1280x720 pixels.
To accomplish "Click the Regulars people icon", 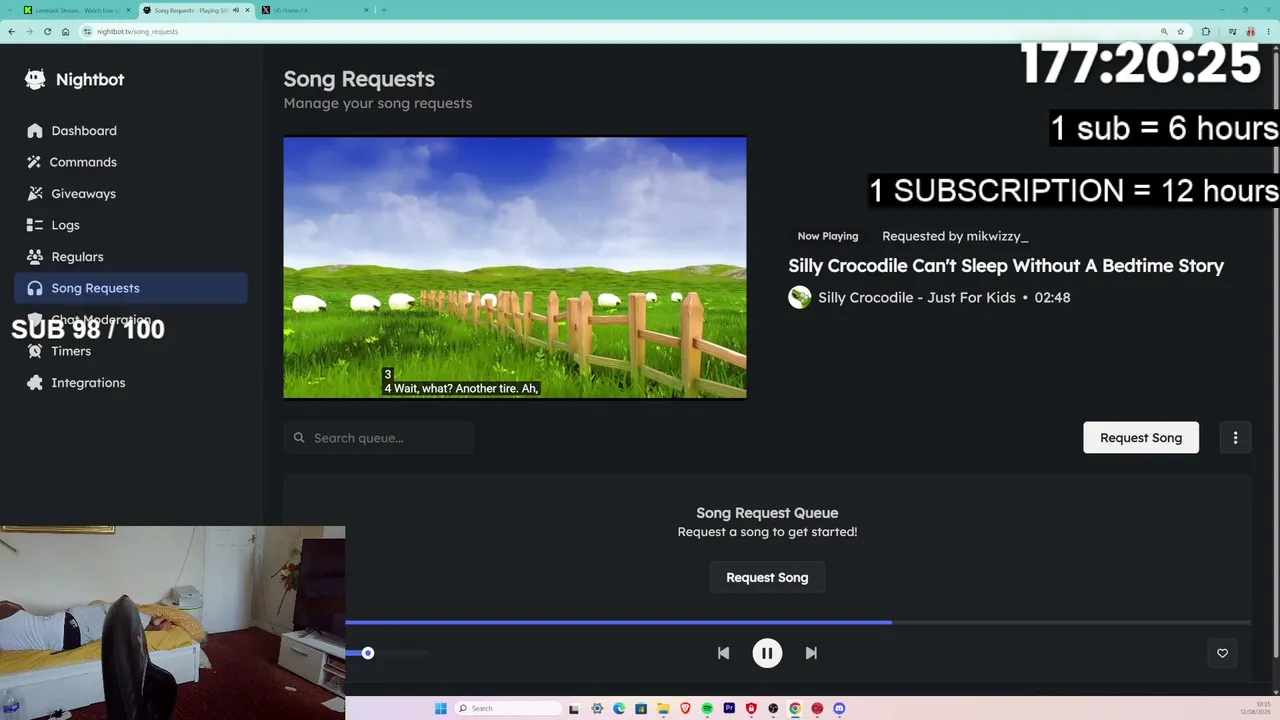I will [x=35, y=257].
